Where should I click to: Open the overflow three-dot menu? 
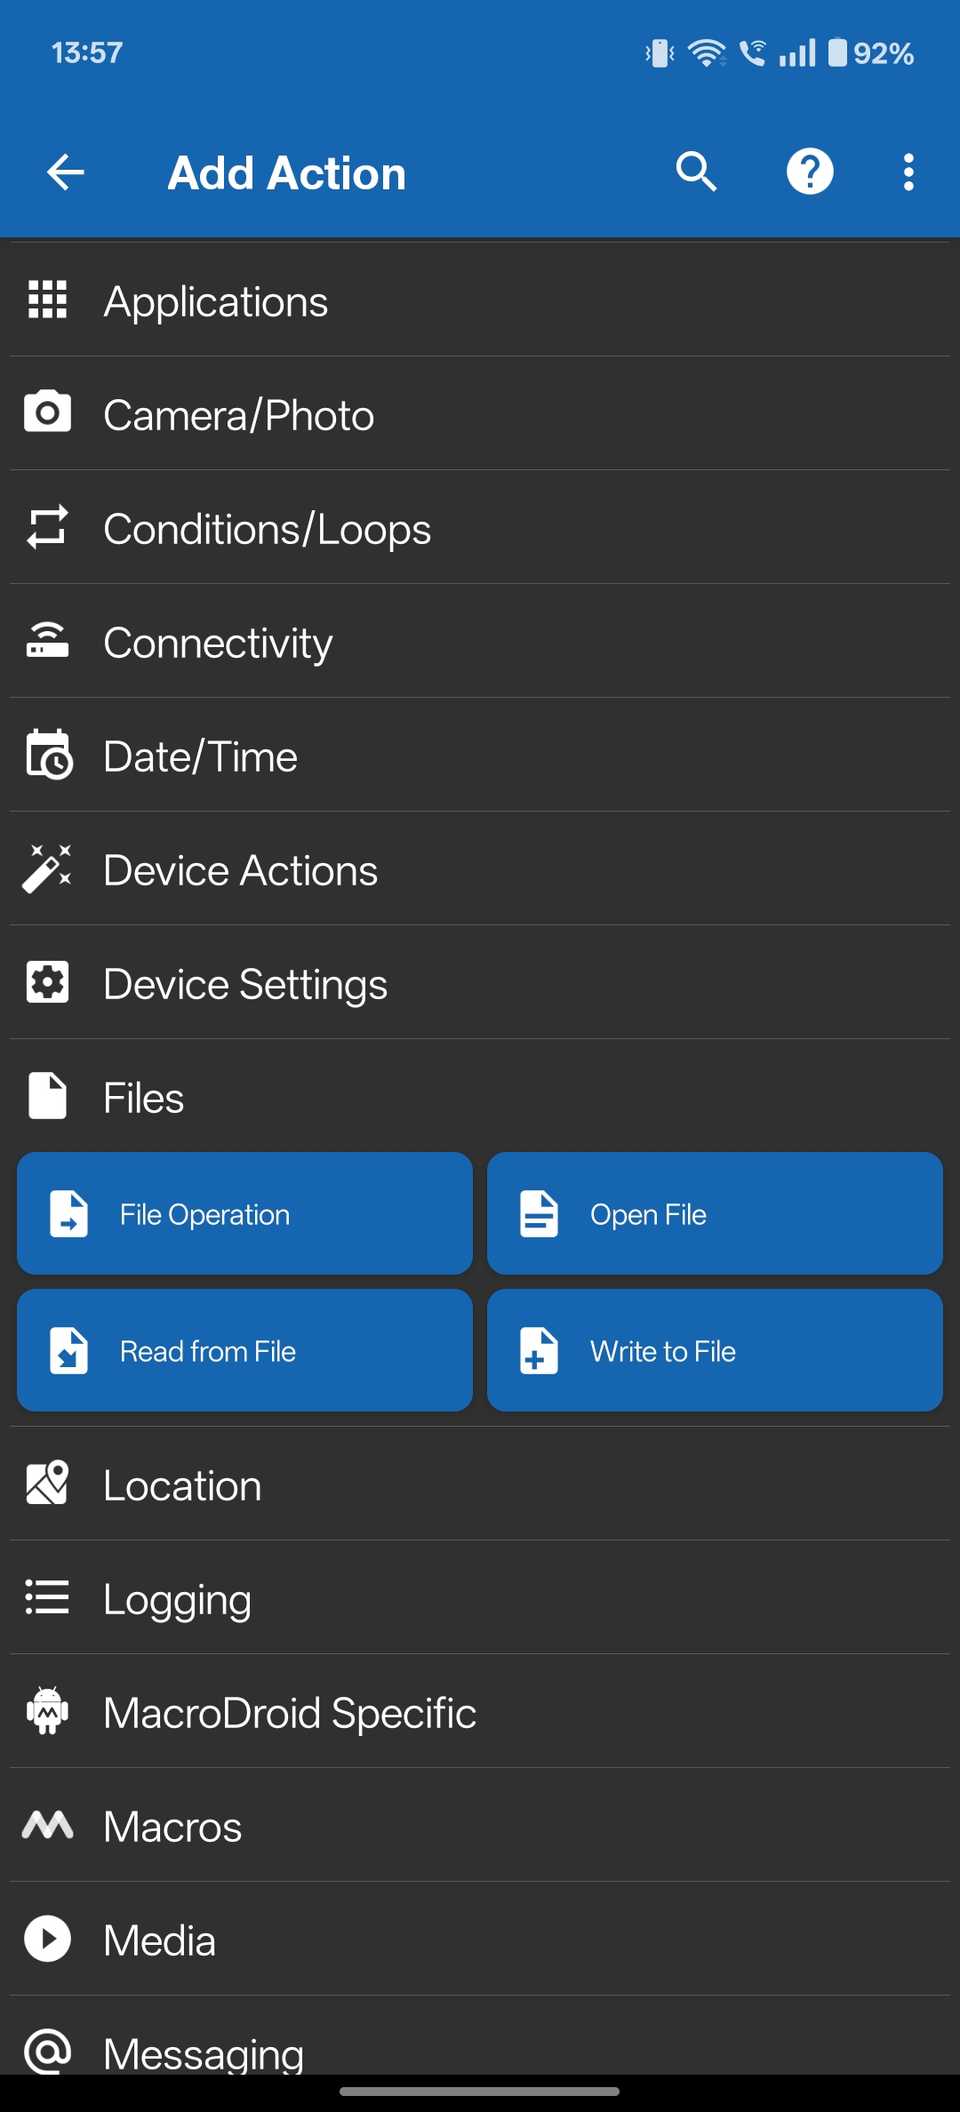point(908,171)
